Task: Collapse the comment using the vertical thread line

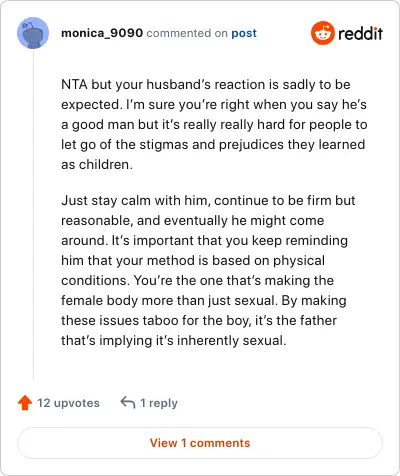Action: pyautogui.click(x=33, y=214)
